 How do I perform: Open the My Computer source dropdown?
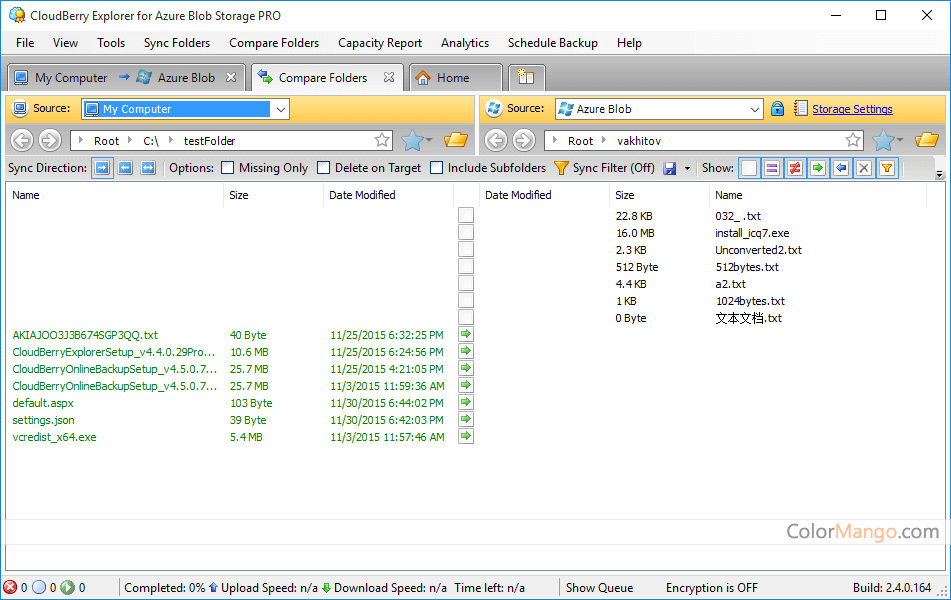pos(279,108)
